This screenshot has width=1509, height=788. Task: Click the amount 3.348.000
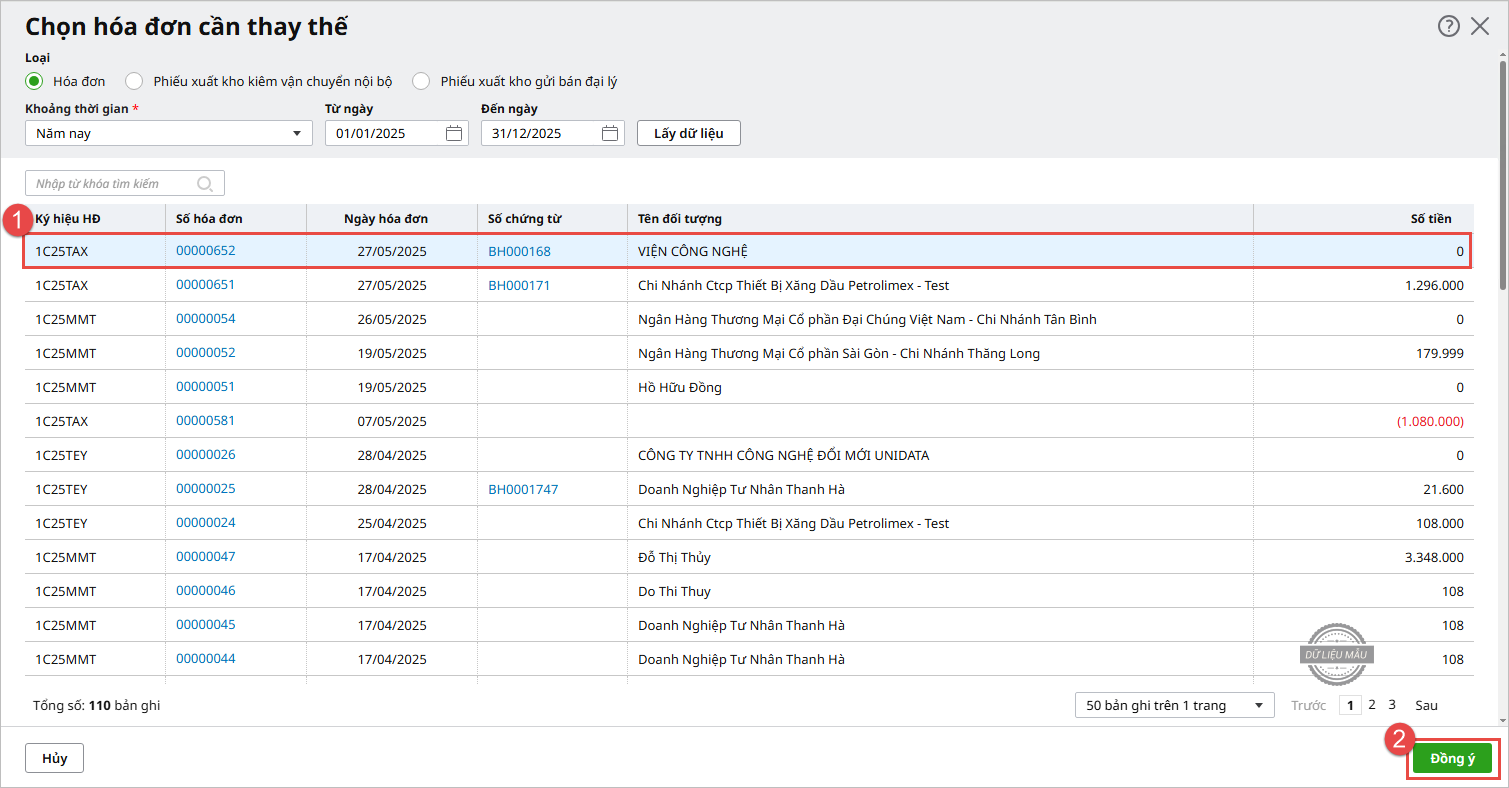pos(1434,557)
